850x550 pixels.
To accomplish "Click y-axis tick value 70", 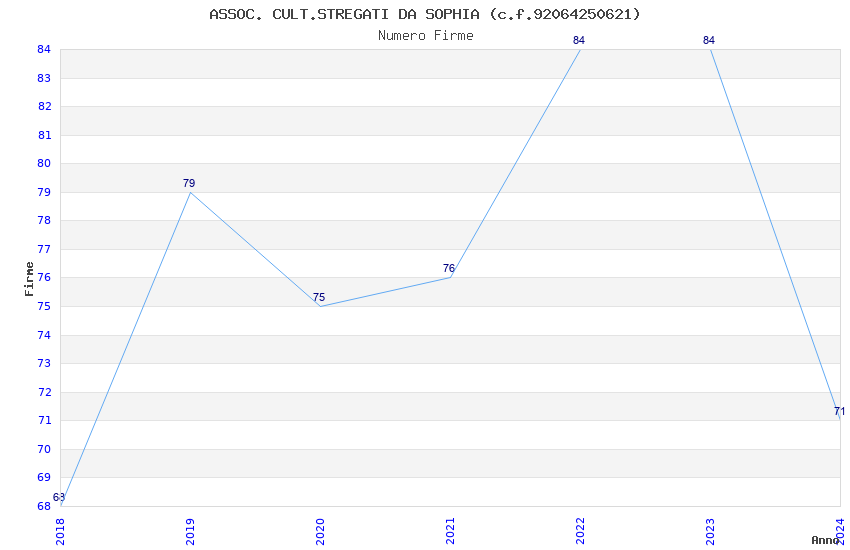I will [44, 449].
